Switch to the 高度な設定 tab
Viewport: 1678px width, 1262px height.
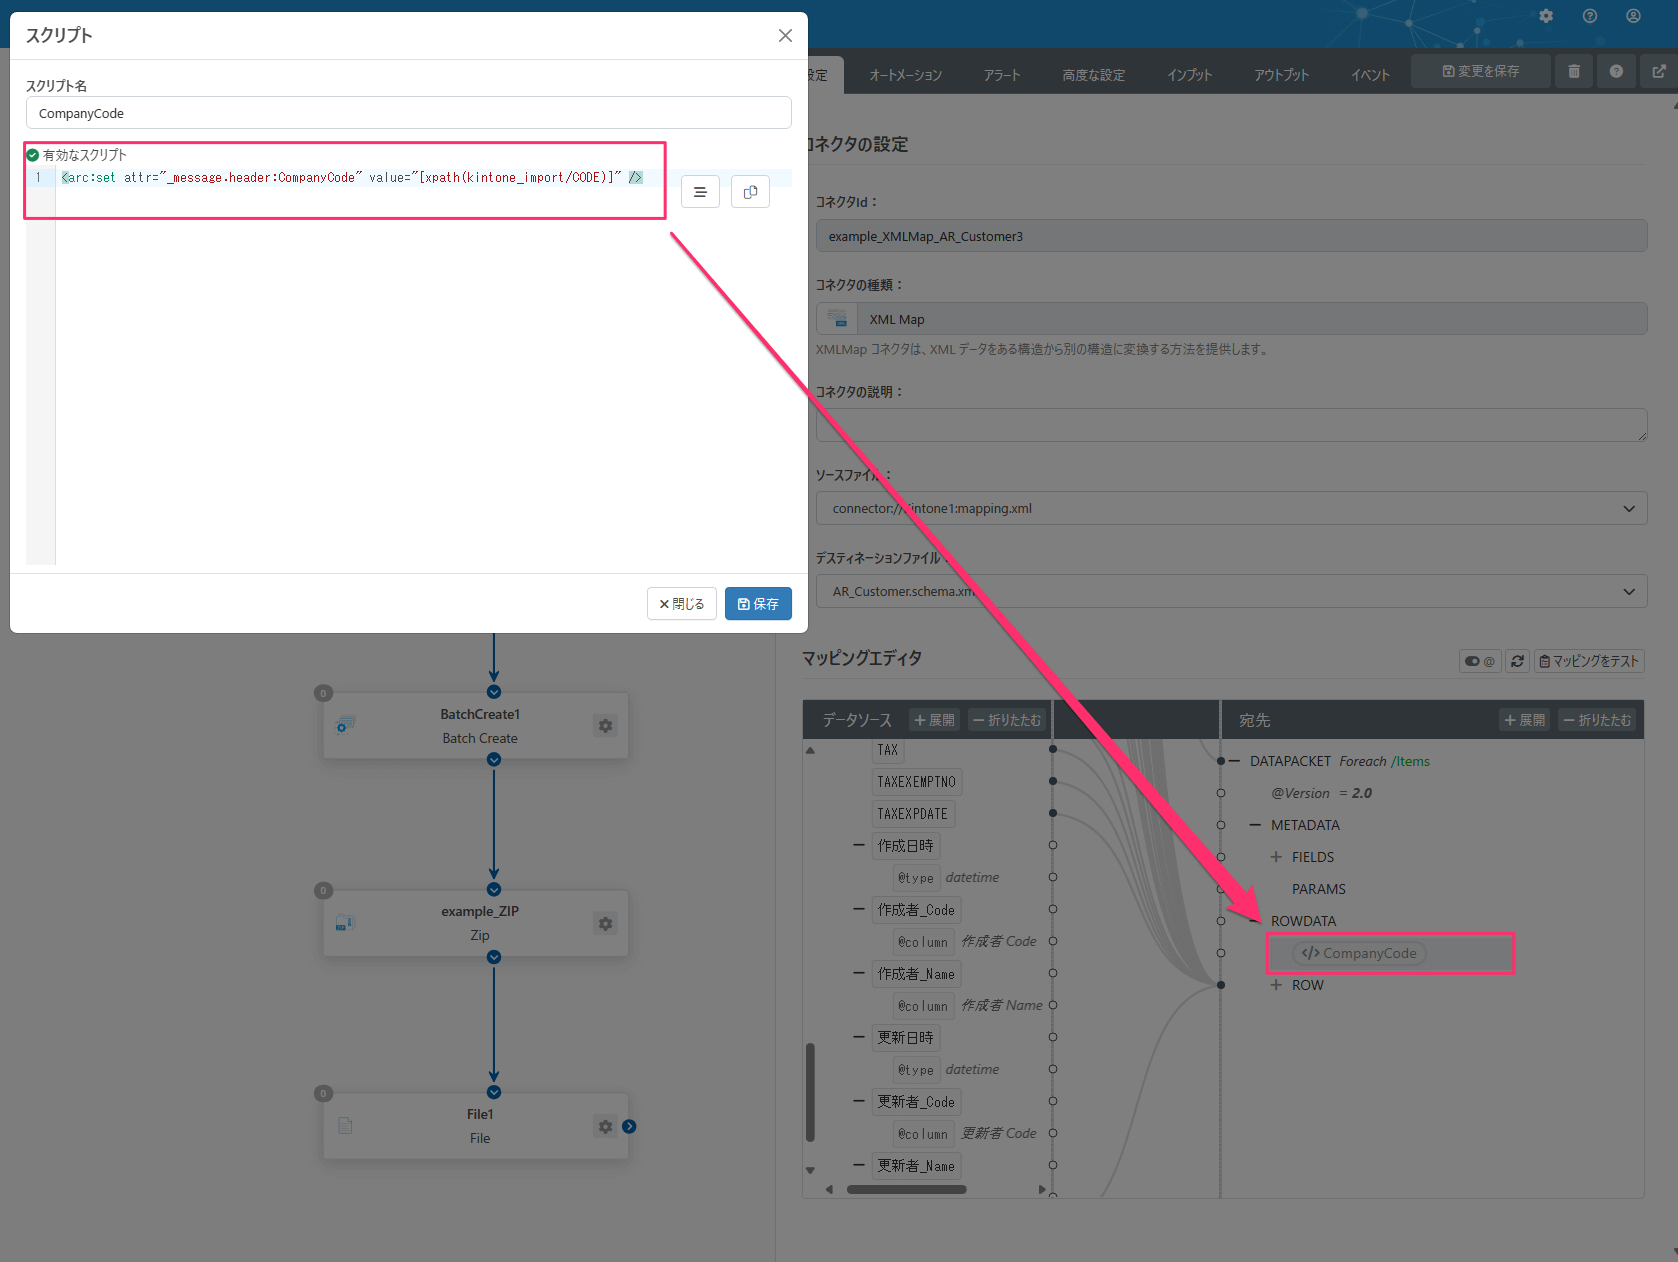[x=1093, y=75]
